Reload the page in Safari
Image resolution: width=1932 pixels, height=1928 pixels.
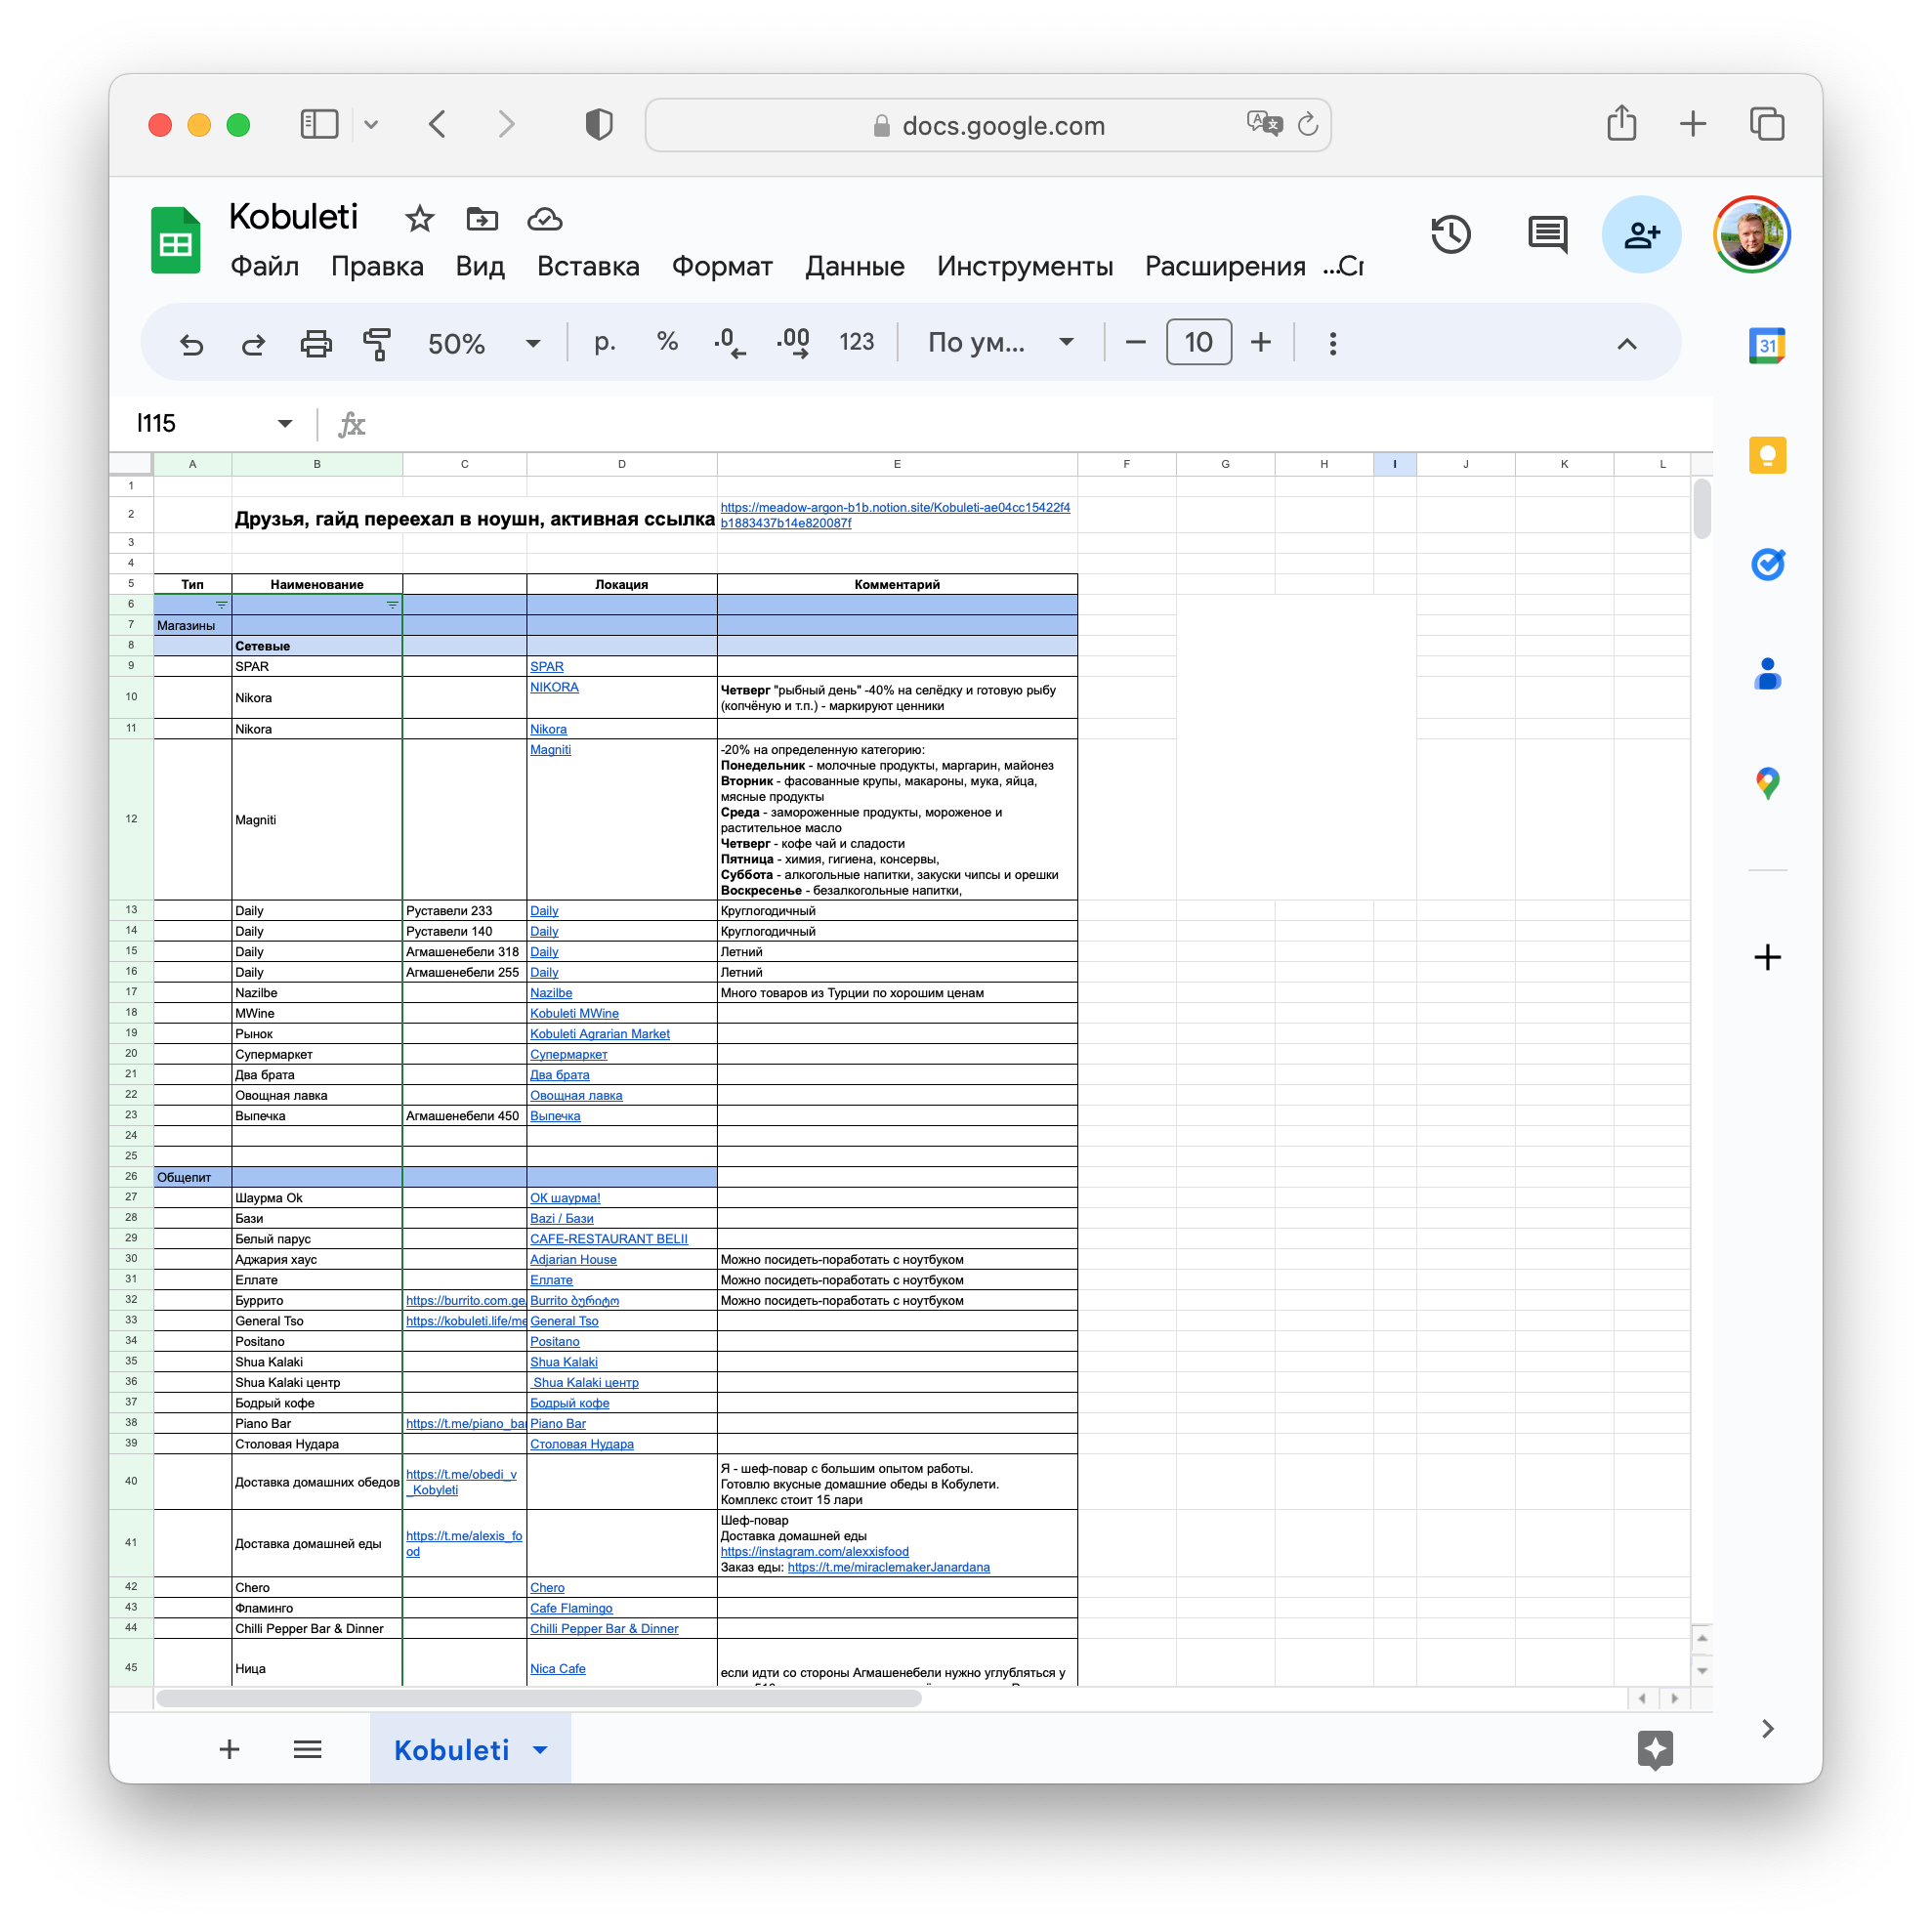point(1307,125)
